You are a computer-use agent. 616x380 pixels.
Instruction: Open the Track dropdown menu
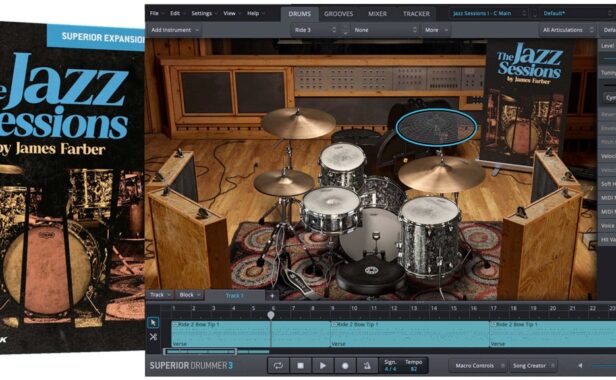tap(160, 295)
